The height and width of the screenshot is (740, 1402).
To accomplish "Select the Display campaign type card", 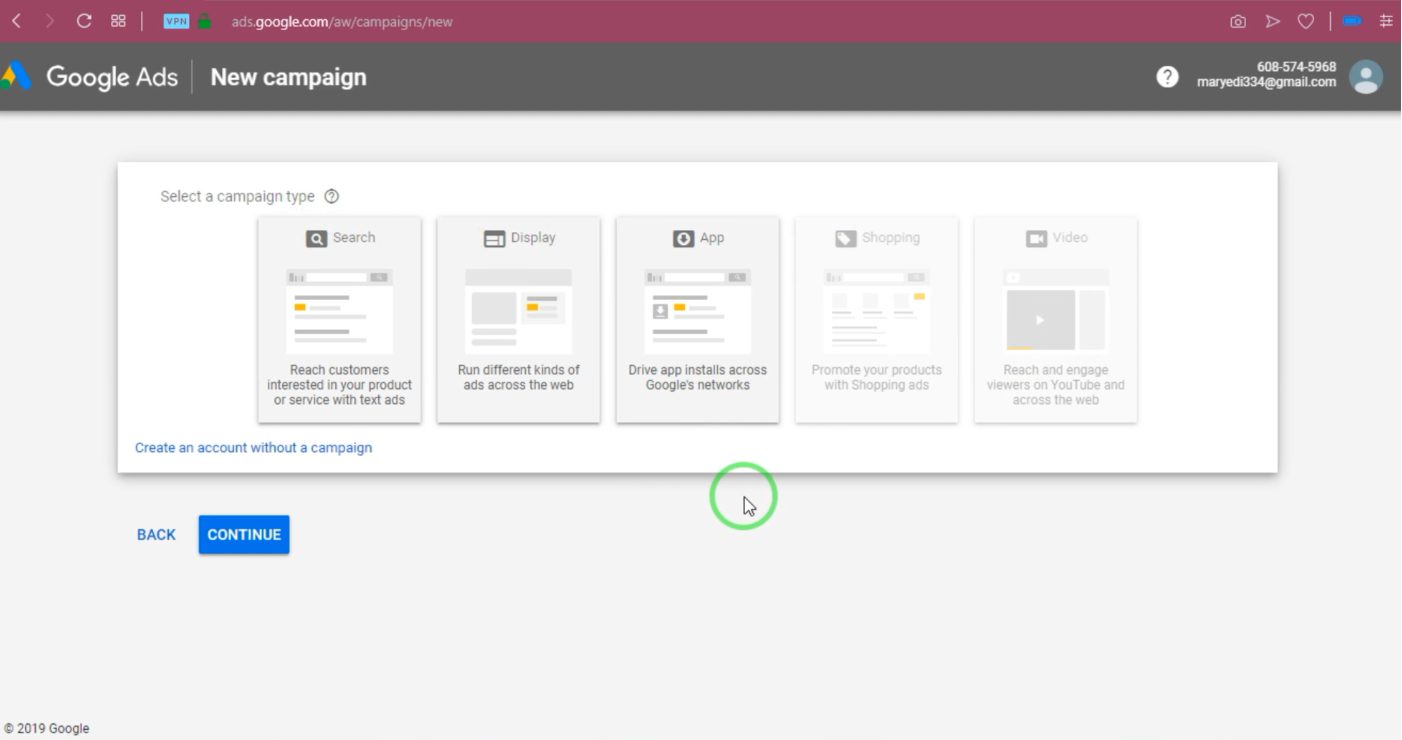I will 518,320.
